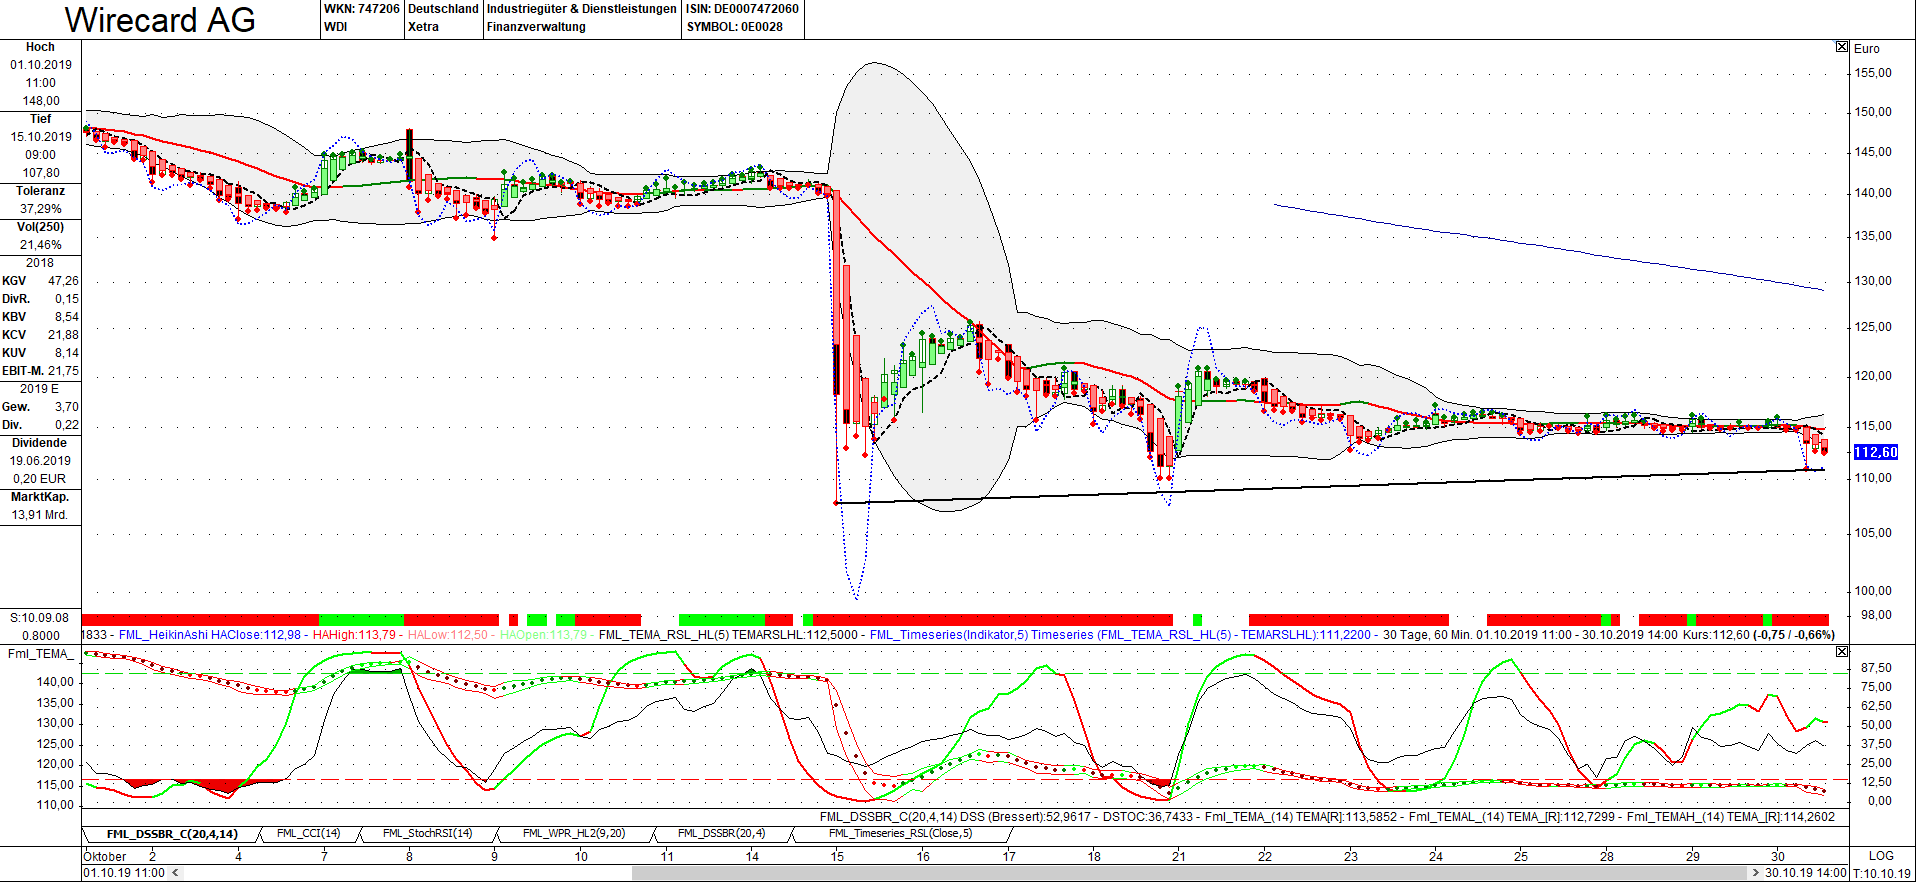Click the EBIT-M. 21,75 row
Viewport: 1916px width, 882px height.
pyautogui.click(x=40, y=371)
